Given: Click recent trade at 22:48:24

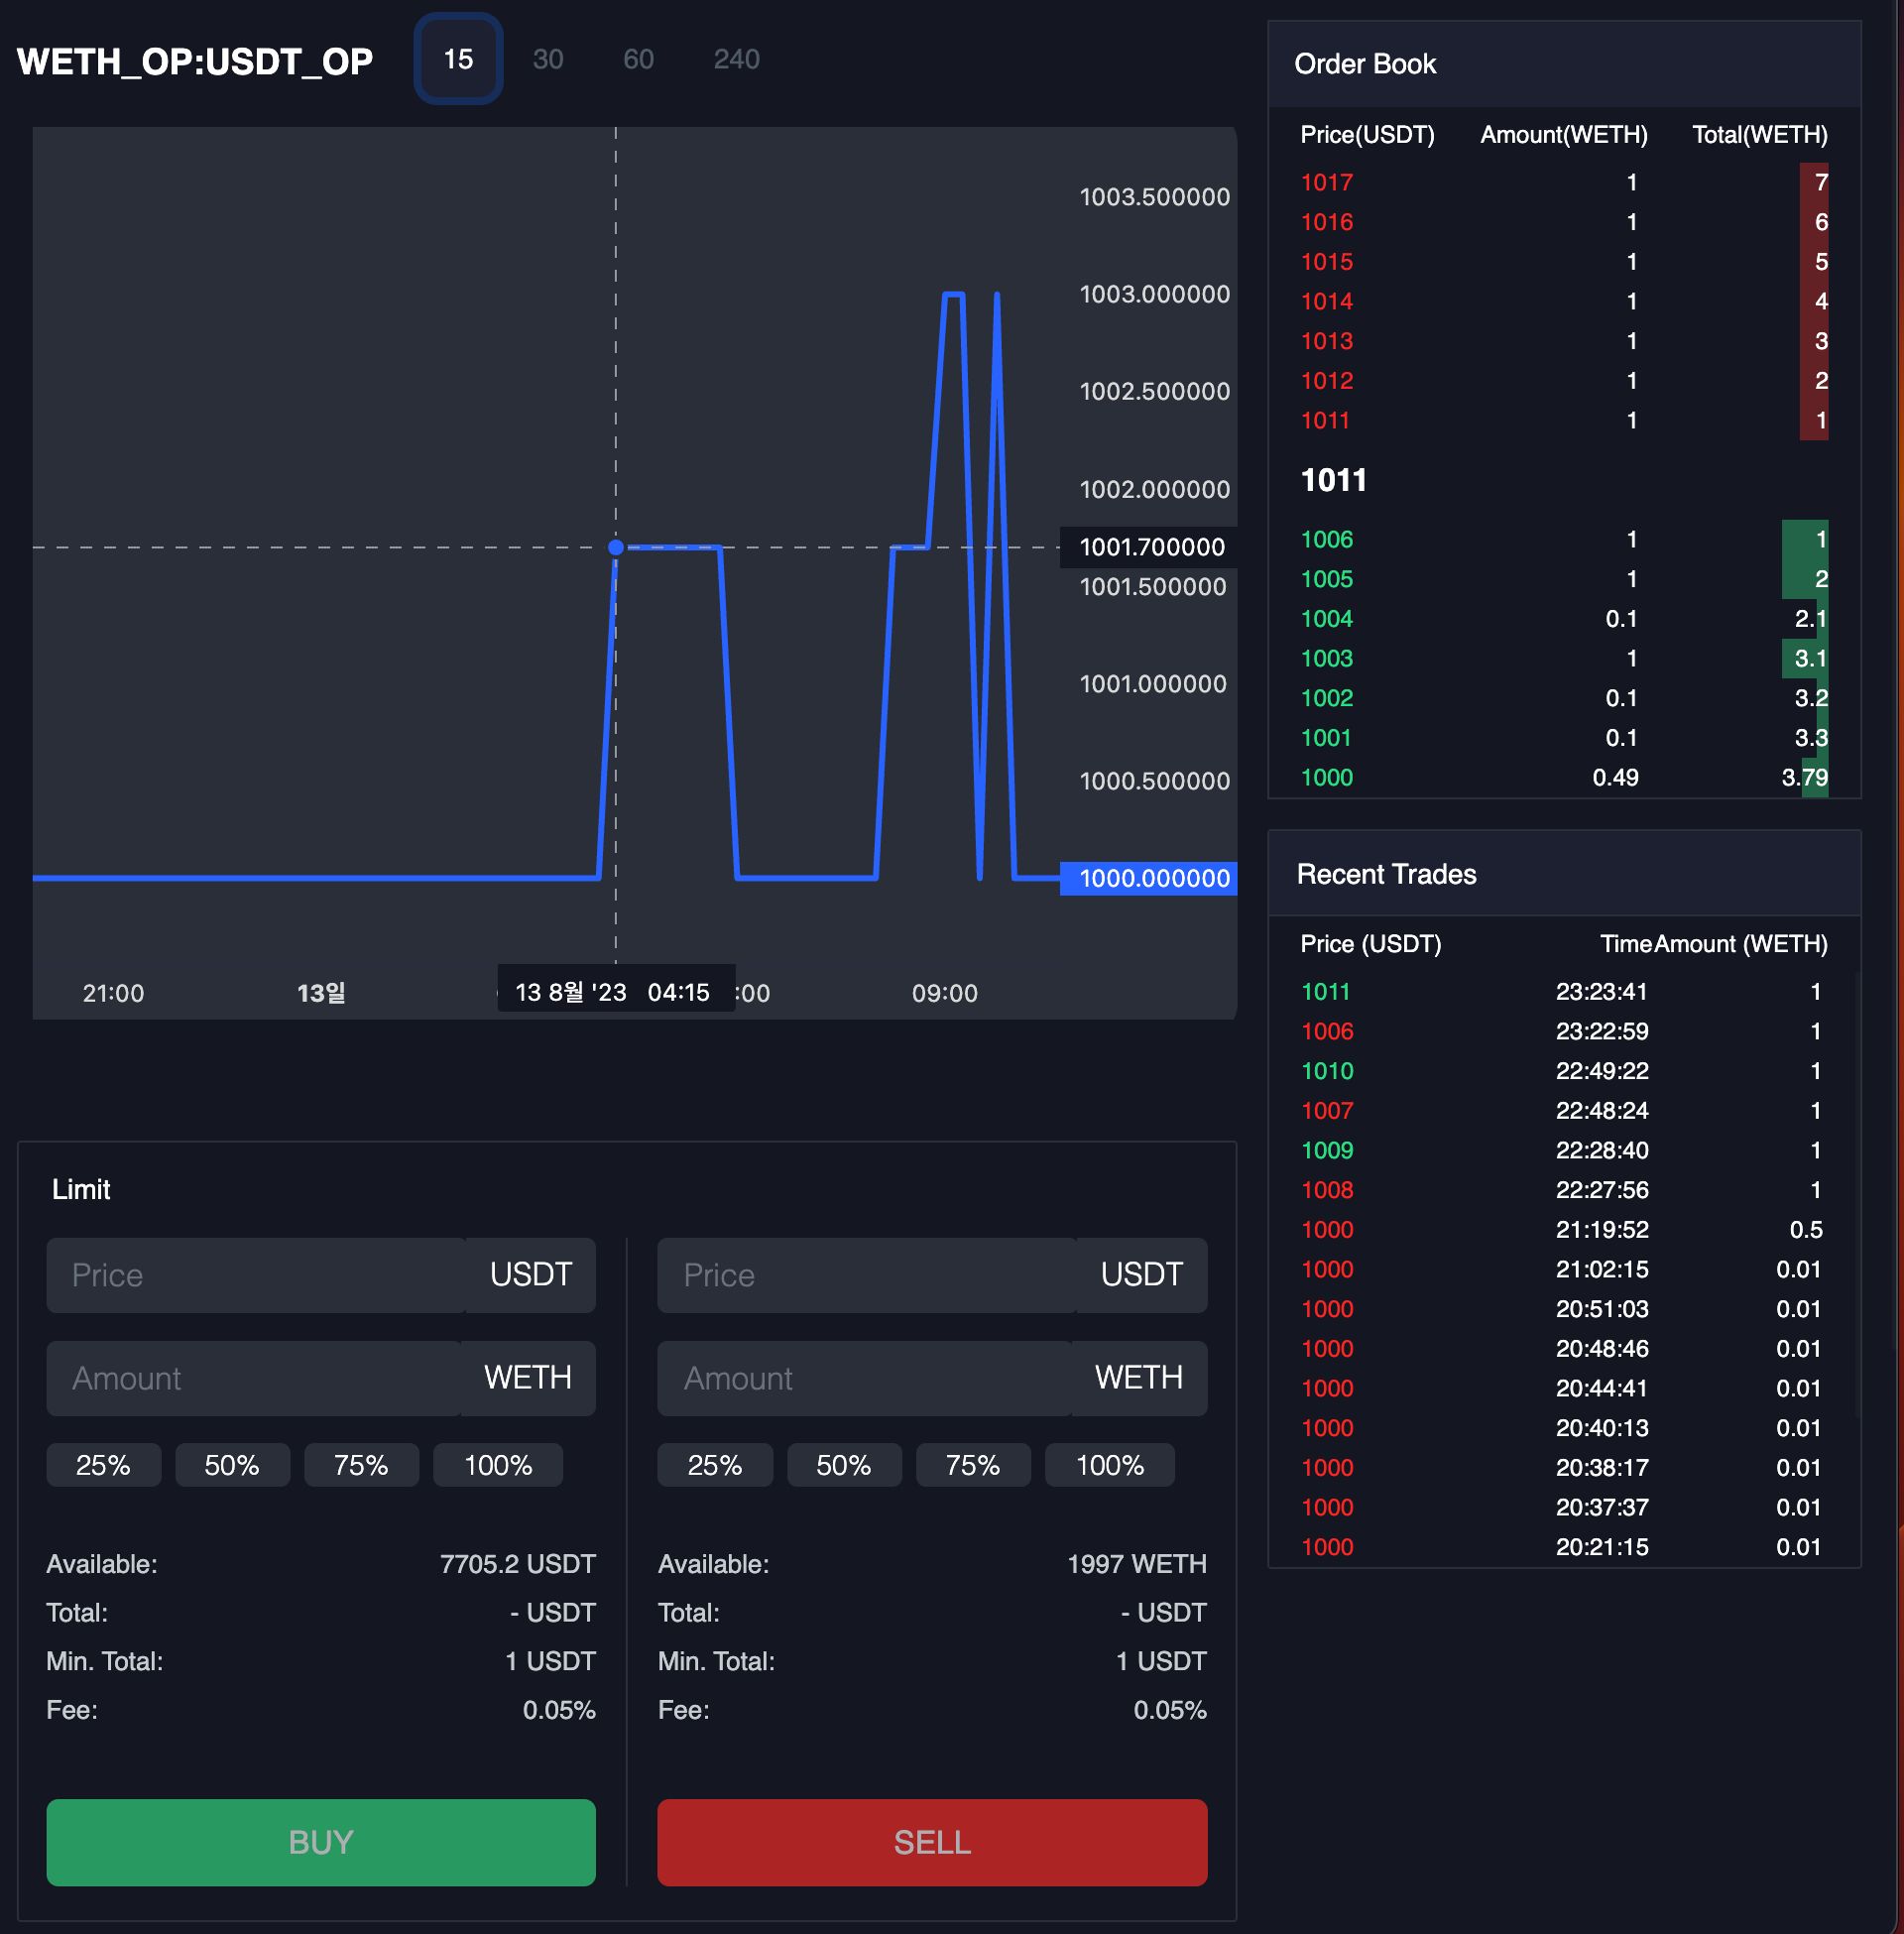Looking at the screenshot, I should tap(1562, 1110).
